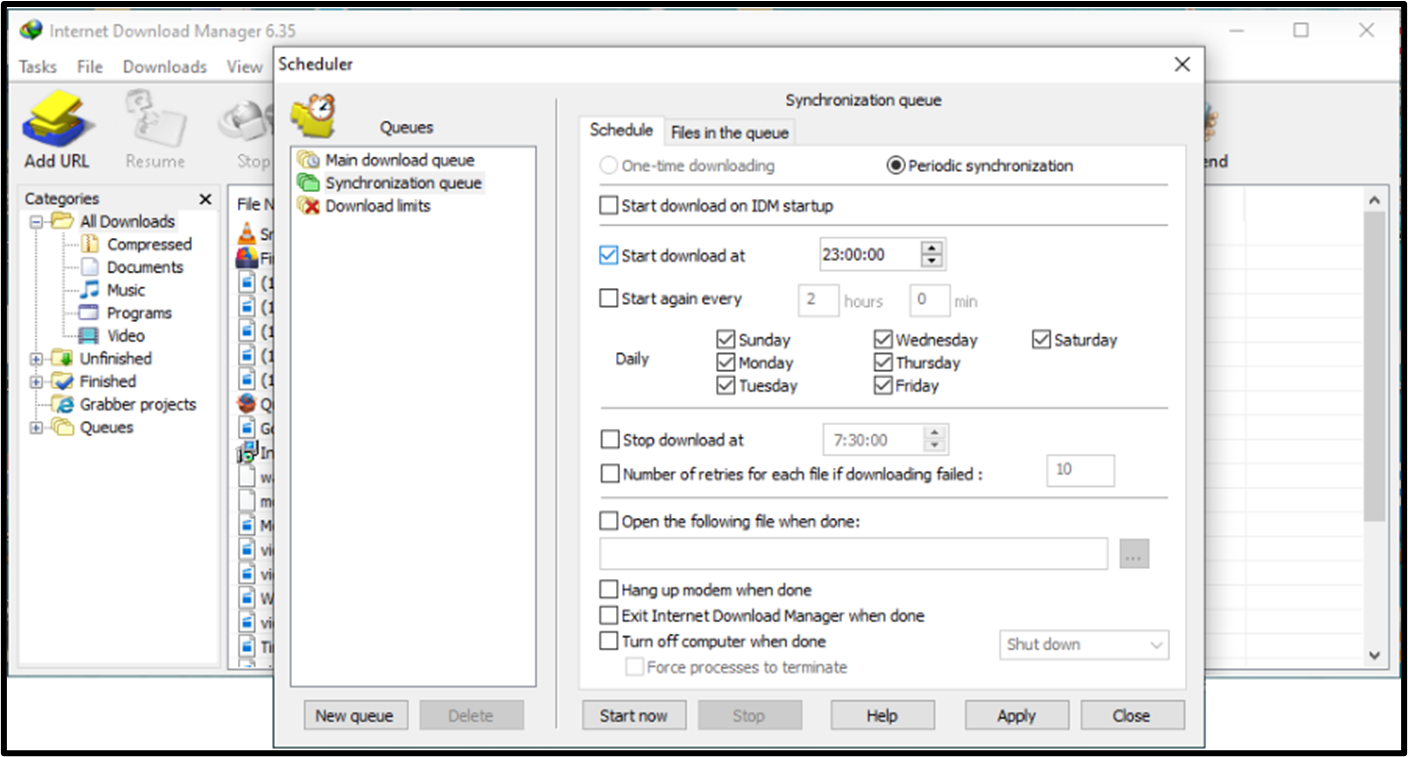Viewport: 1408px width, 757px height.
Task: Uncheck the Wednesday checkbox
Action: (x=883, y=340)
